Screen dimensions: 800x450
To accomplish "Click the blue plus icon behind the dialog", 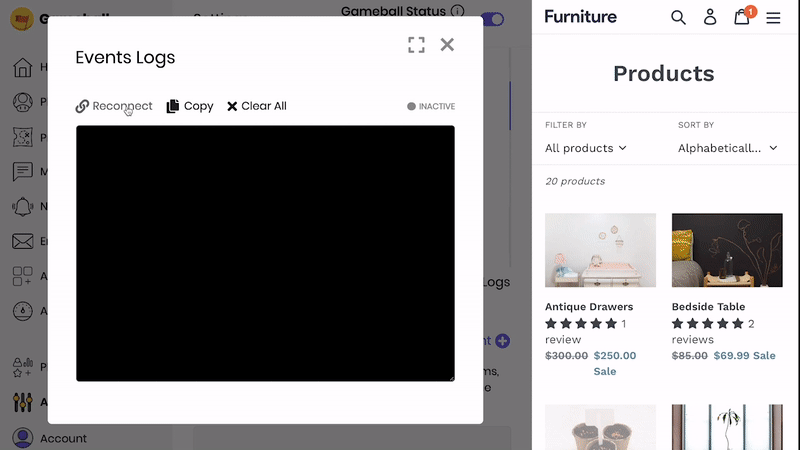I will pos(503,341).
